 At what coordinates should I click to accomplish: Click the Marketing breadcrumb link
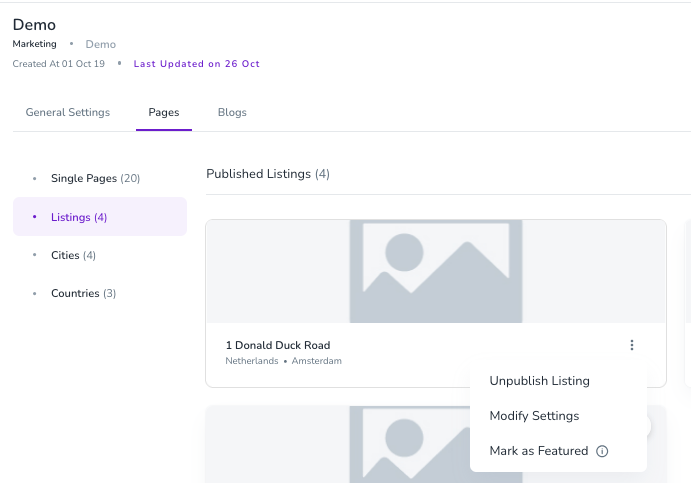(34, 44)
